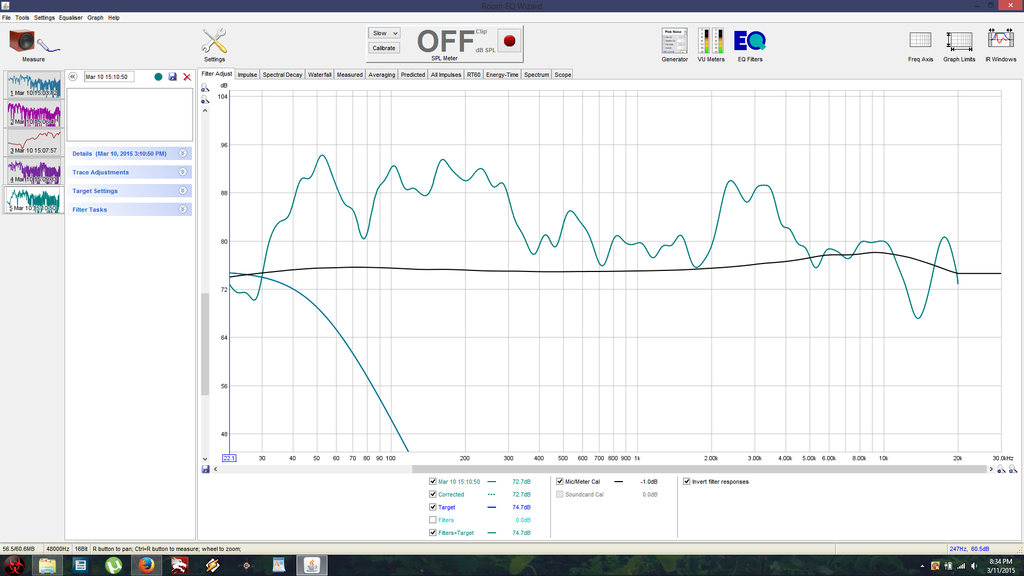Open the EQ Filters panel
1024x576 pixels.
click(750, 44)
